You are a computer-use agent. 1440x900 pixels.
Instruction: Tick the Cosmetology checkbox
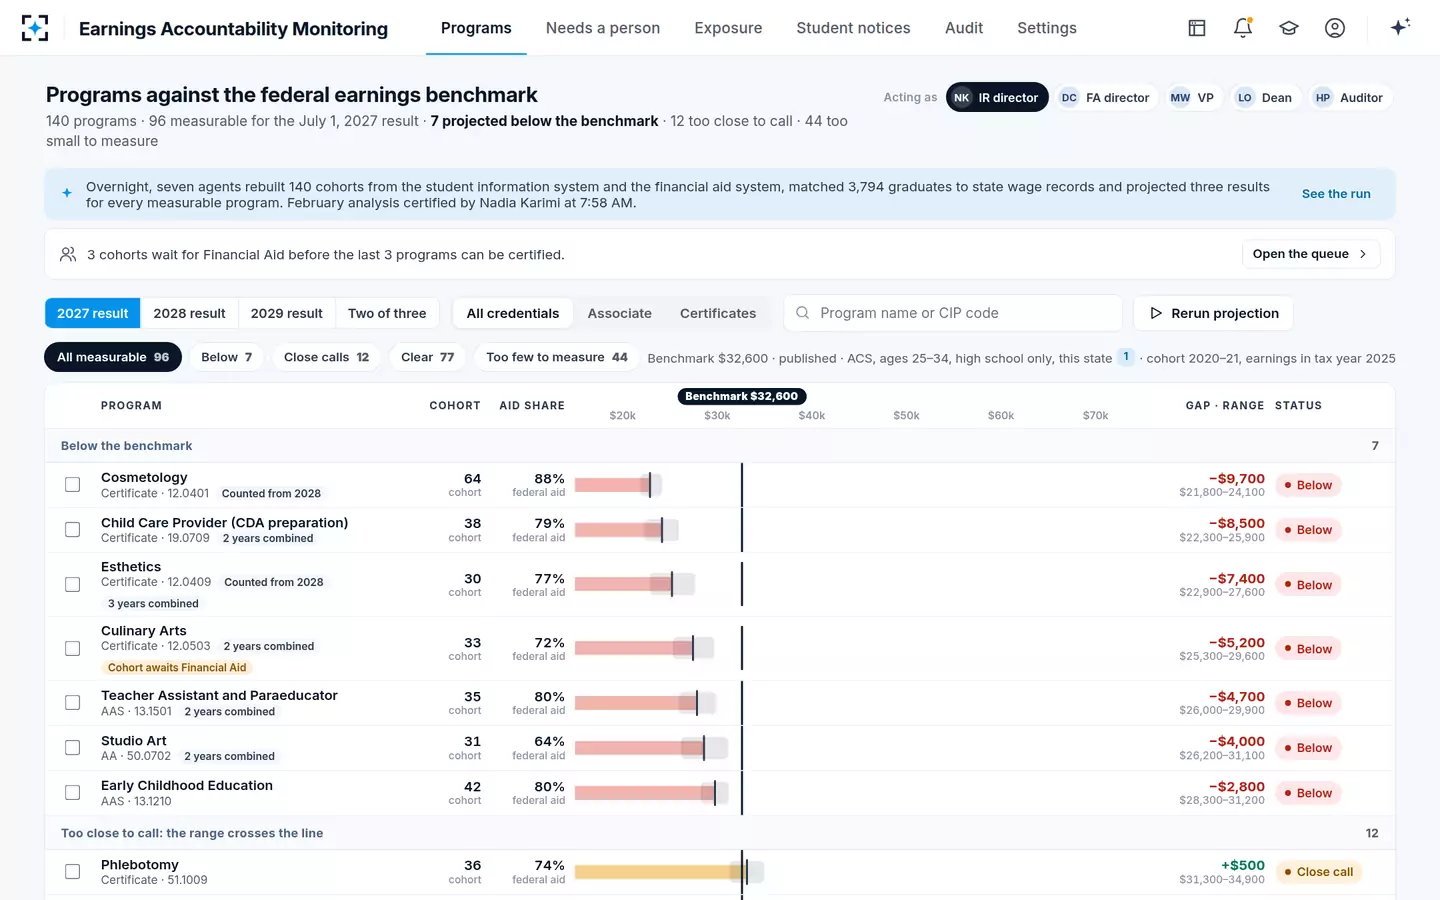pos(73,485)
